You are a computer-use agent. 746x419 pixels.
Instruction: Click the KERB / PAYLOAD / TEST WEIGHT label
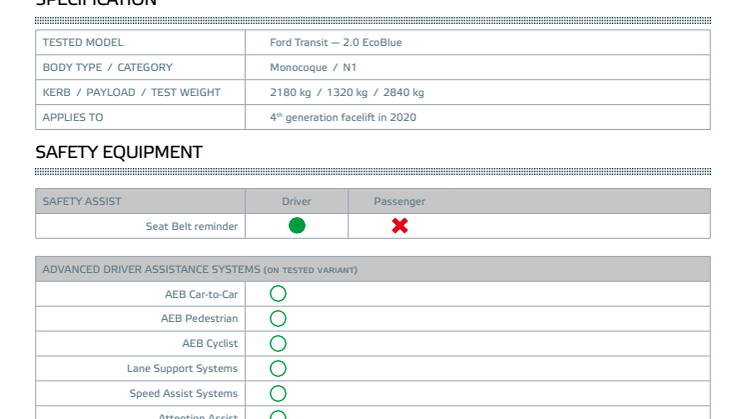[x=132, y=92]
